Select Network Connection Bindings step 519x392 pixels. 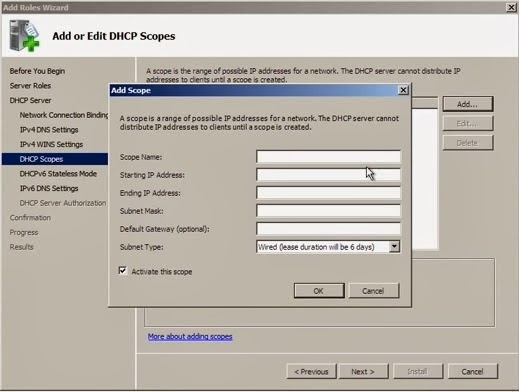click(64, 115)
